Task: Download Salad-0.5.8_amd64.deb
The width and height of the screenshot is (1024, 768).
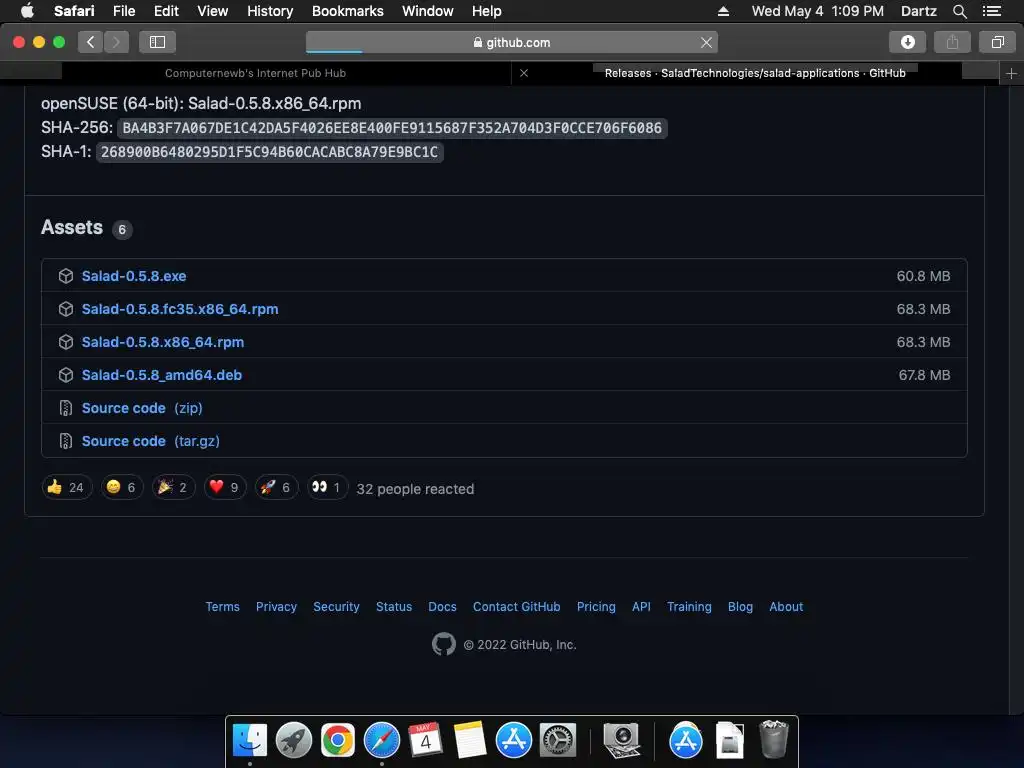Action: [161, 375]
